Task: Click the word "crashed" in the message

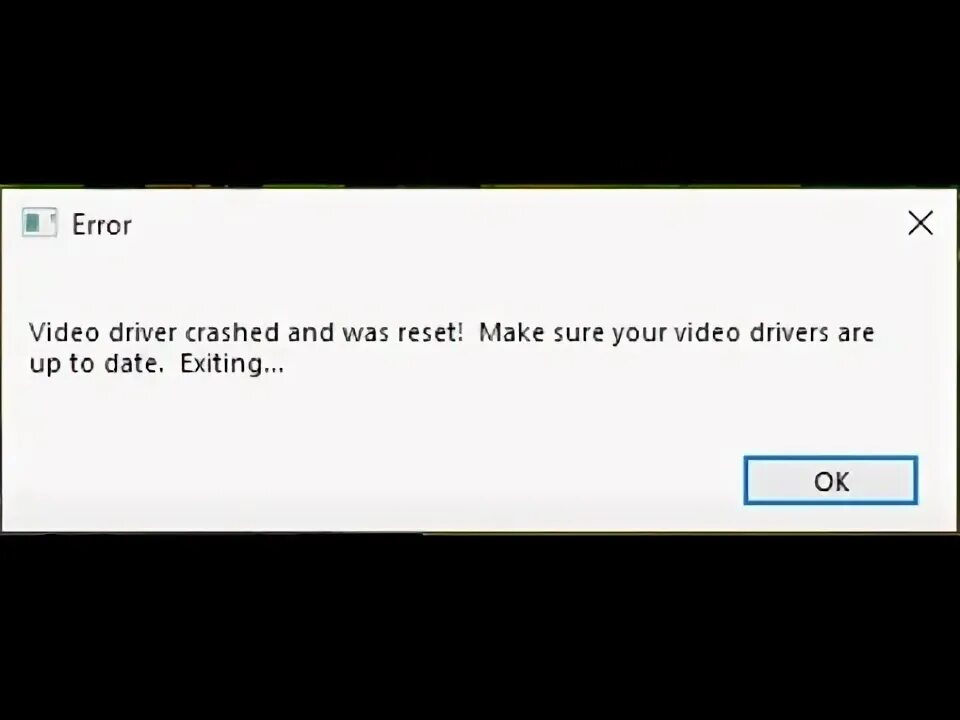Action: 232,332
